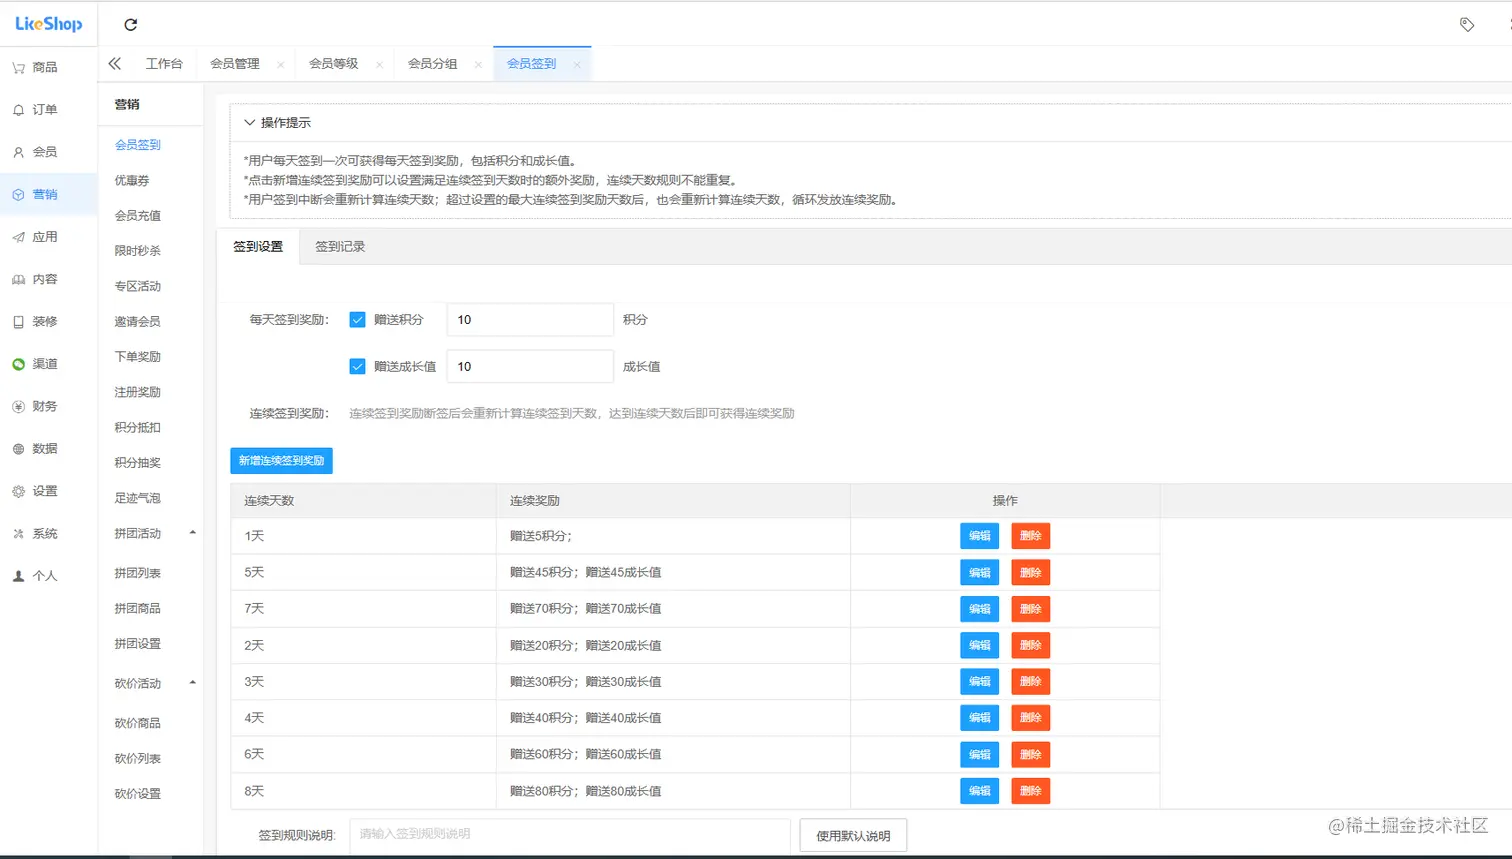Collapse the 拼团活动 submenu
This screenshot has height=859, width=1512.
pyautogui.click(x=193, y=533)
